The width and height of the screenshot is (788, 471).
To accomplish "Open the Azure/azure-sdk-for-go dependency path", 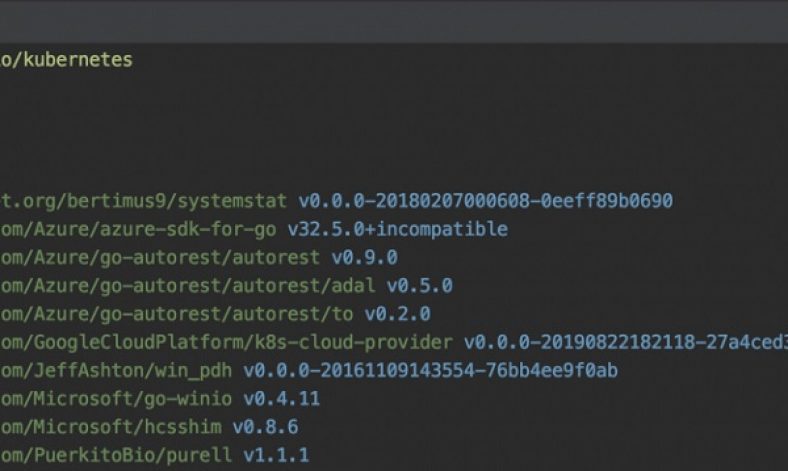I will click(138, 229).
